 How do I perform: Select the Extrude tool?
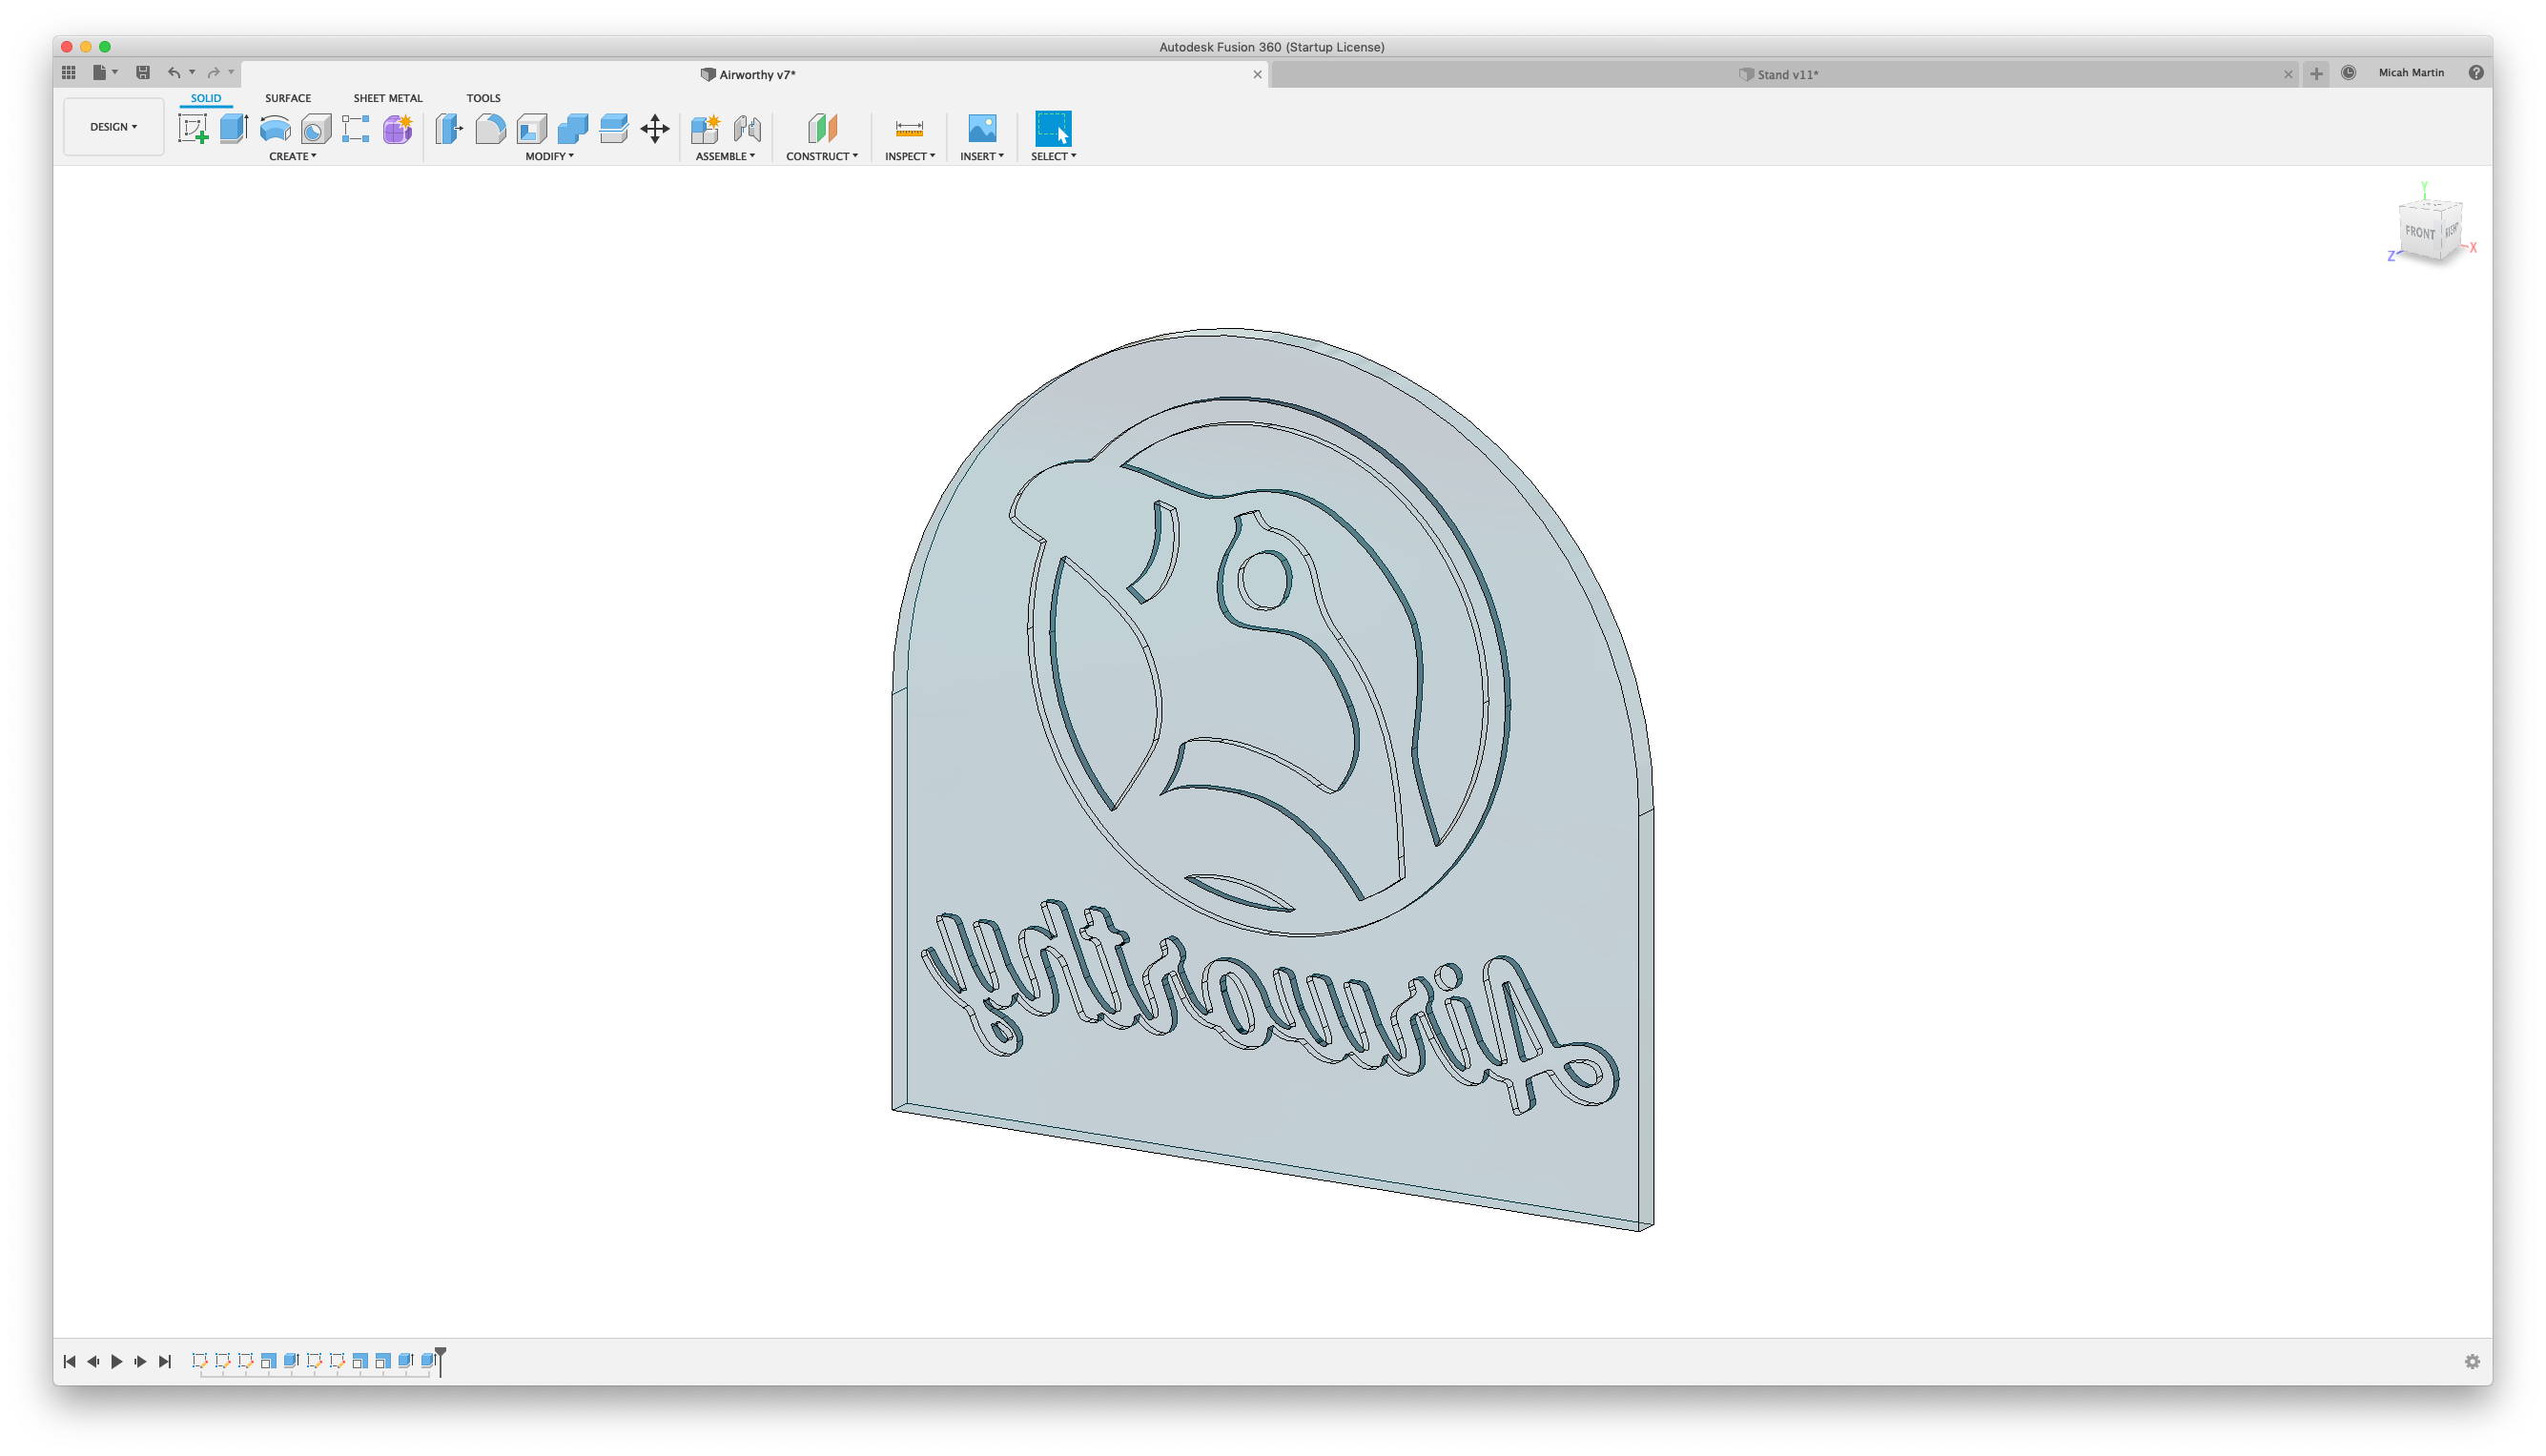[234, 129]
